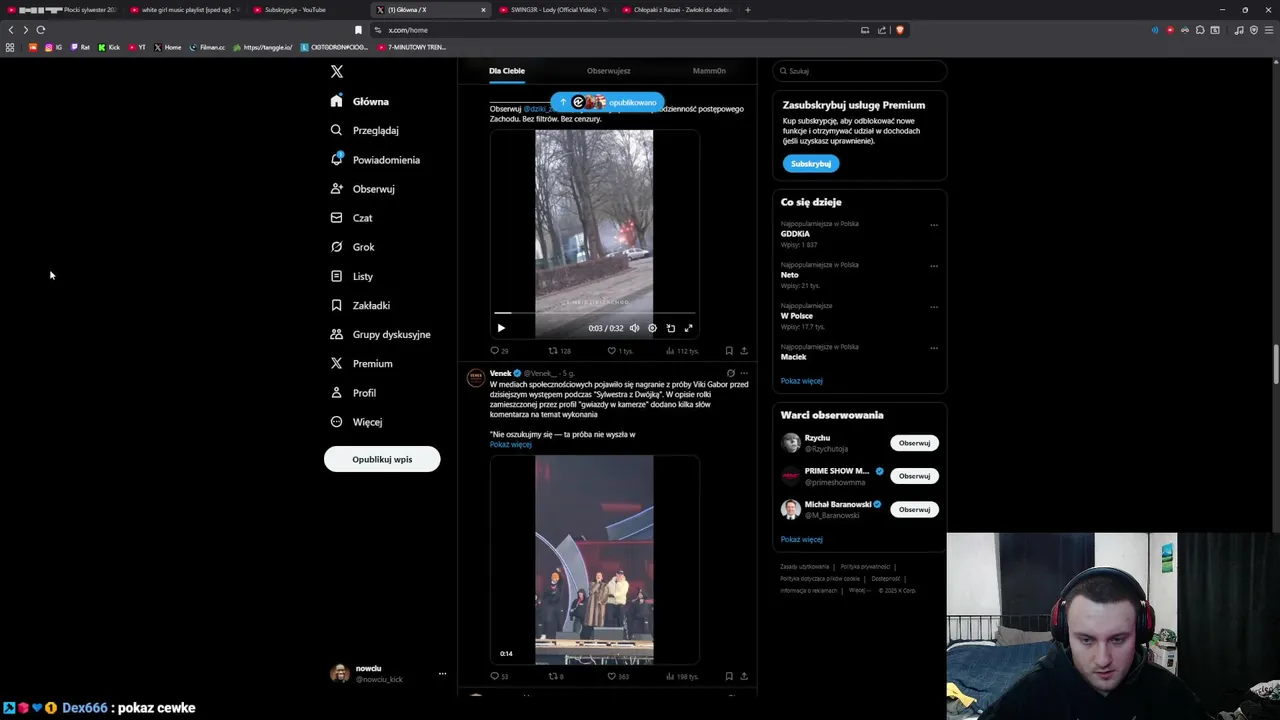This screenshot has height=720, width=1280.
Task: Play the tree street video
Action: 501,328
